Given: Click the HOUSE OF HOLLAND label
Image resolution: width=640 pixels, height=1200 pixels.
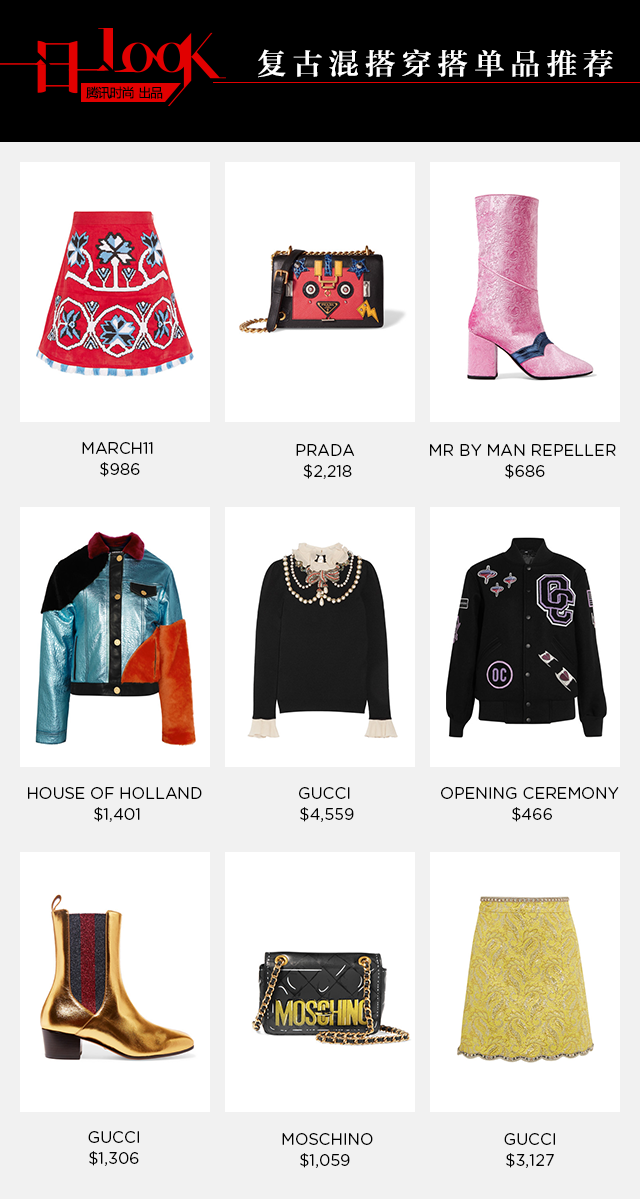Looking at the screenshot, I should coord(115,793).
